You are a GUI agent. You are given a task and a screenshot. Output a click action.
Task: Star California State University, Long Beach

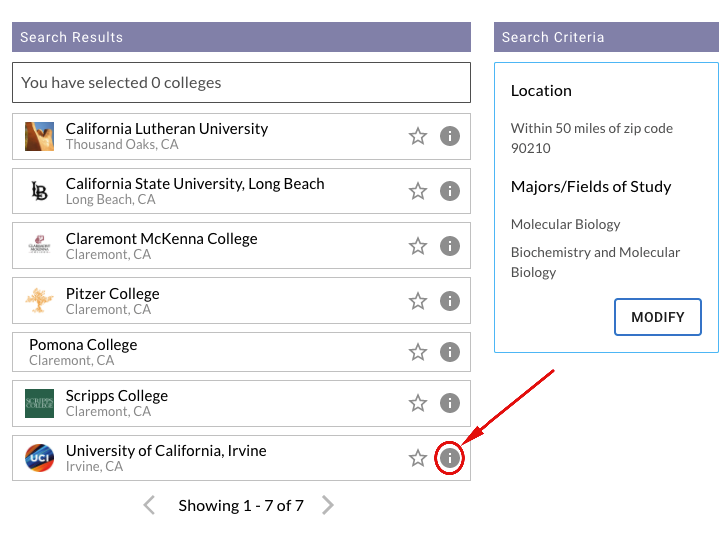[418, 191]
